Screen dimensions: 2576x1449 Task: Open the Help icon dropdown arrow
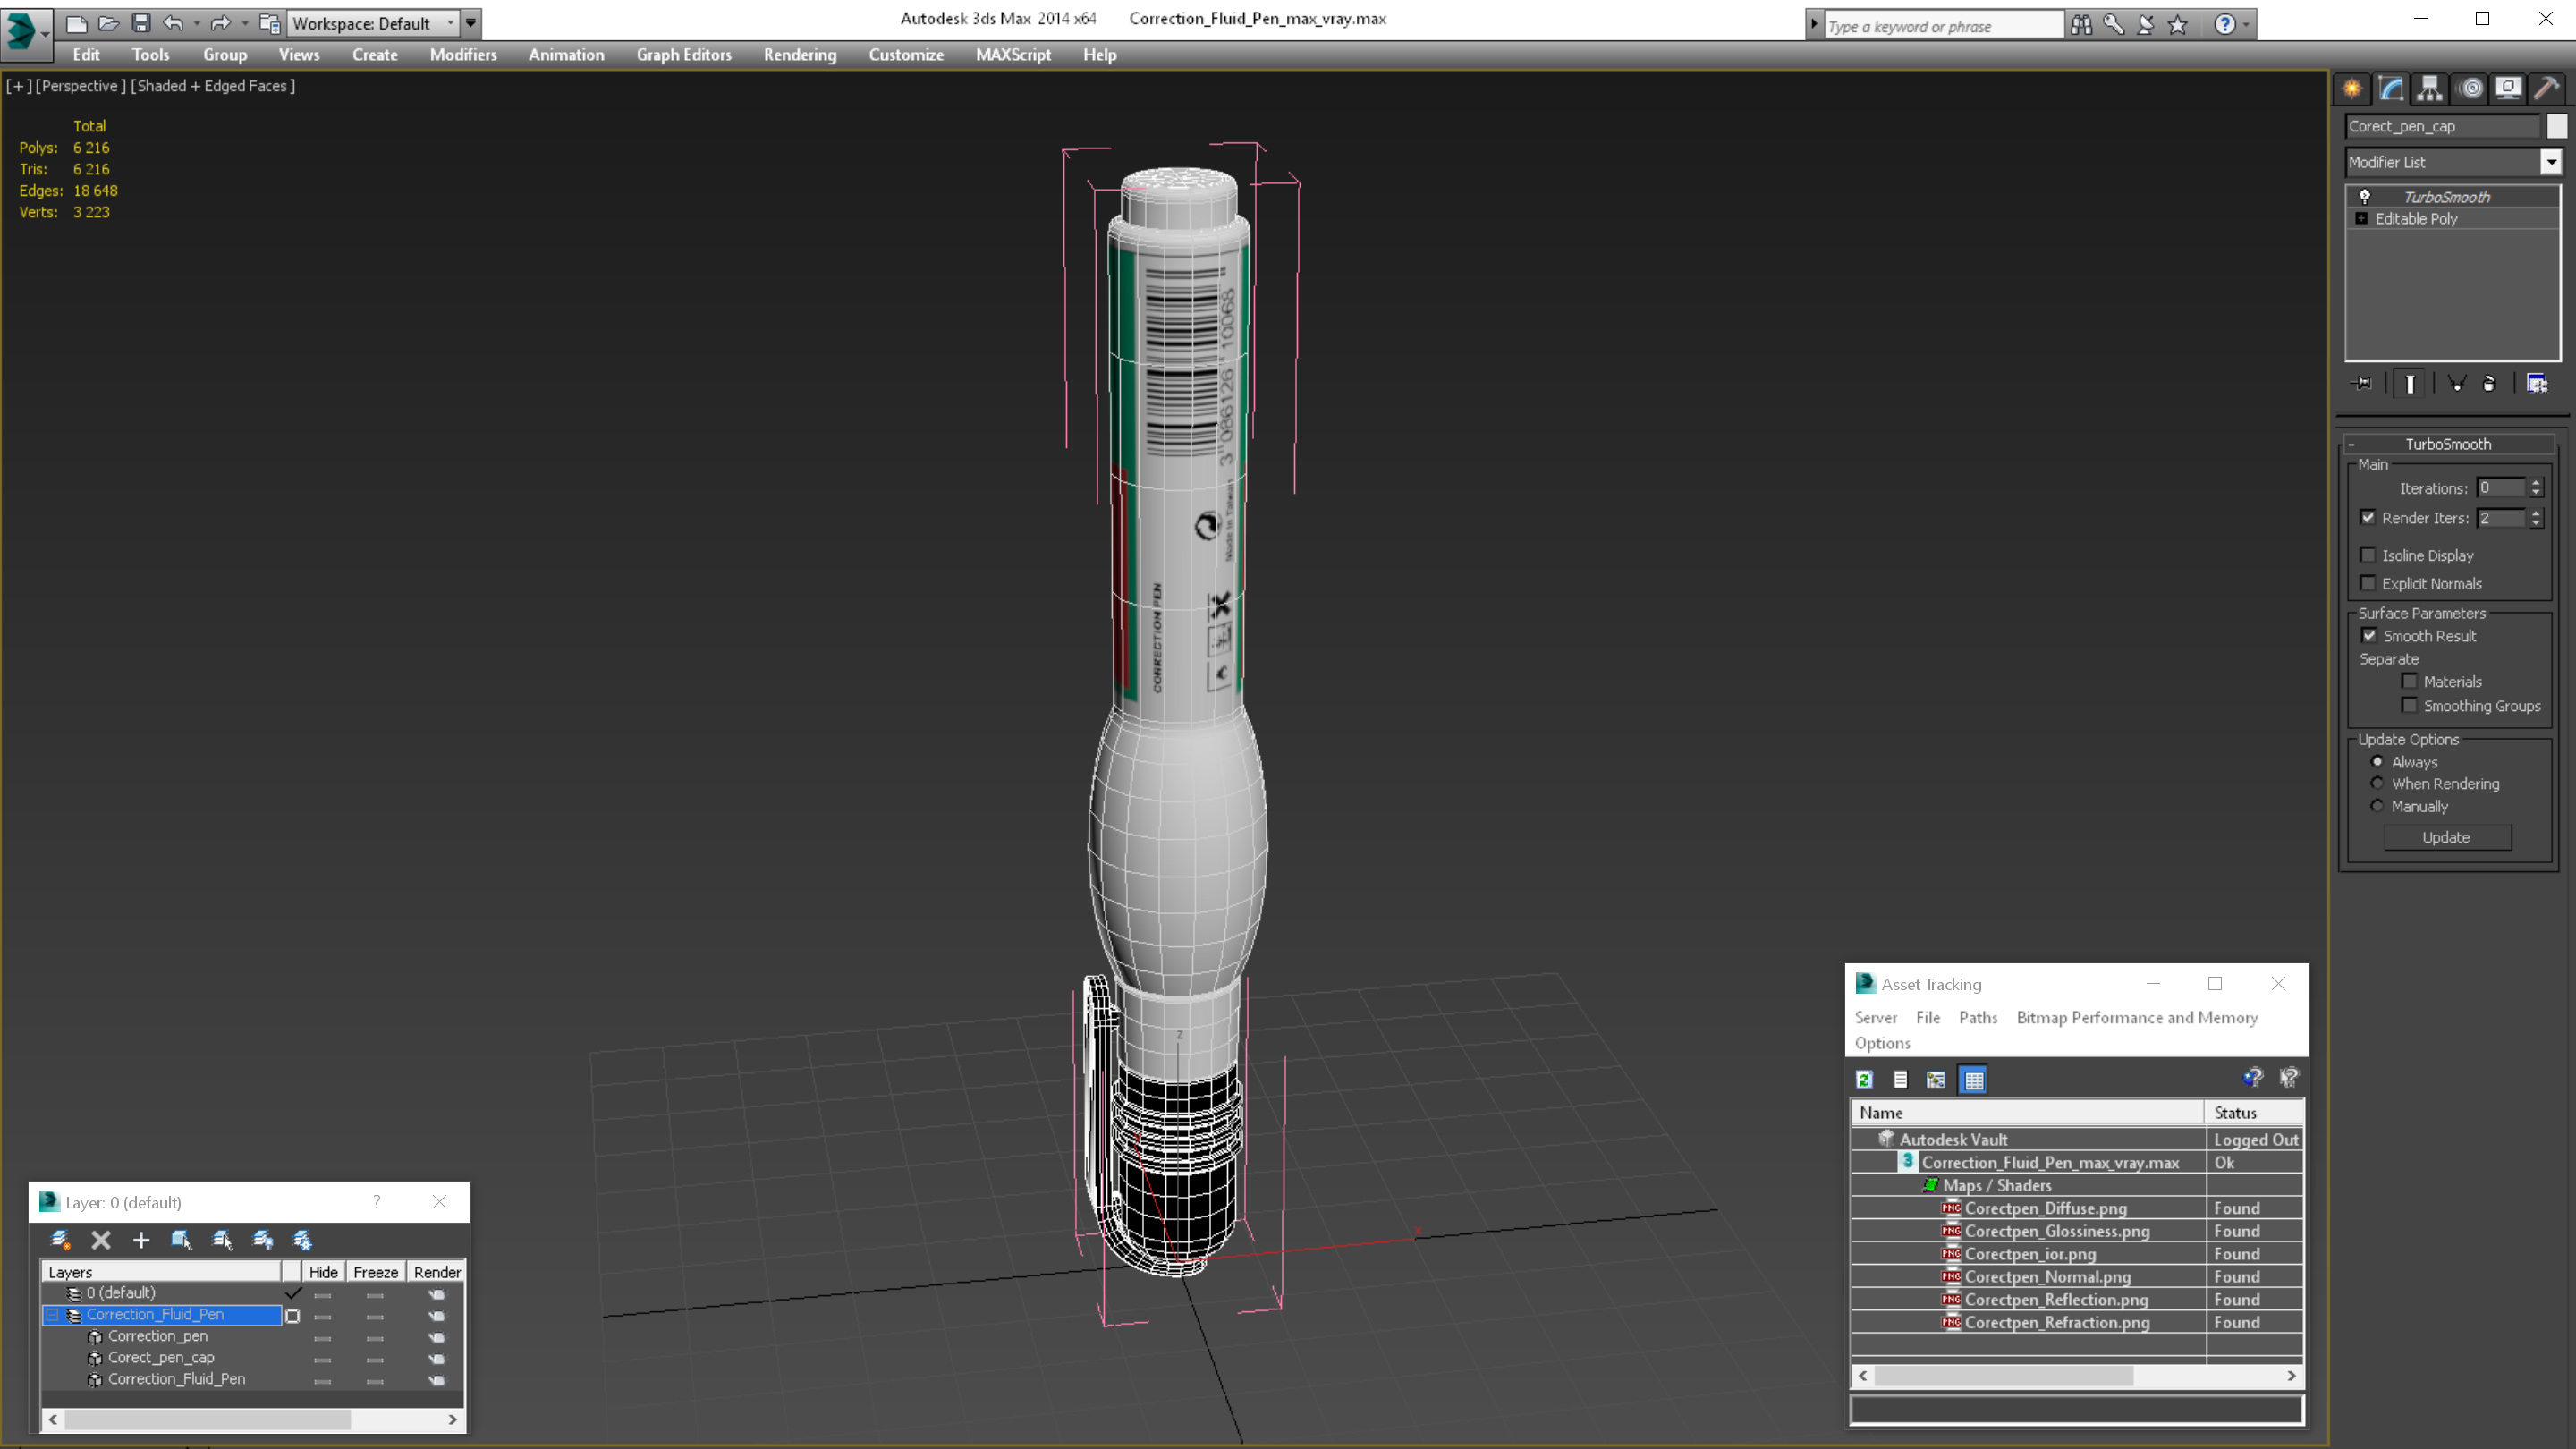pos(2248,25)
